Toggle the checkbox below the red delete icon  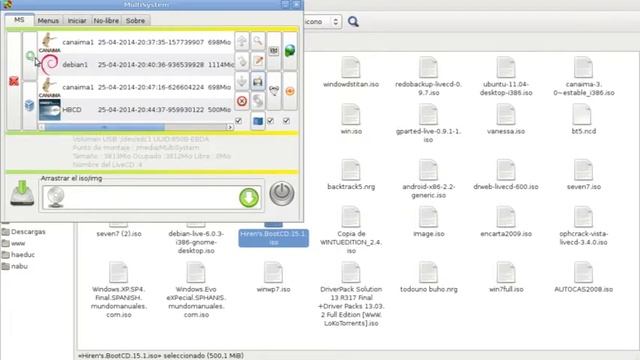click(x=239, y=121)
